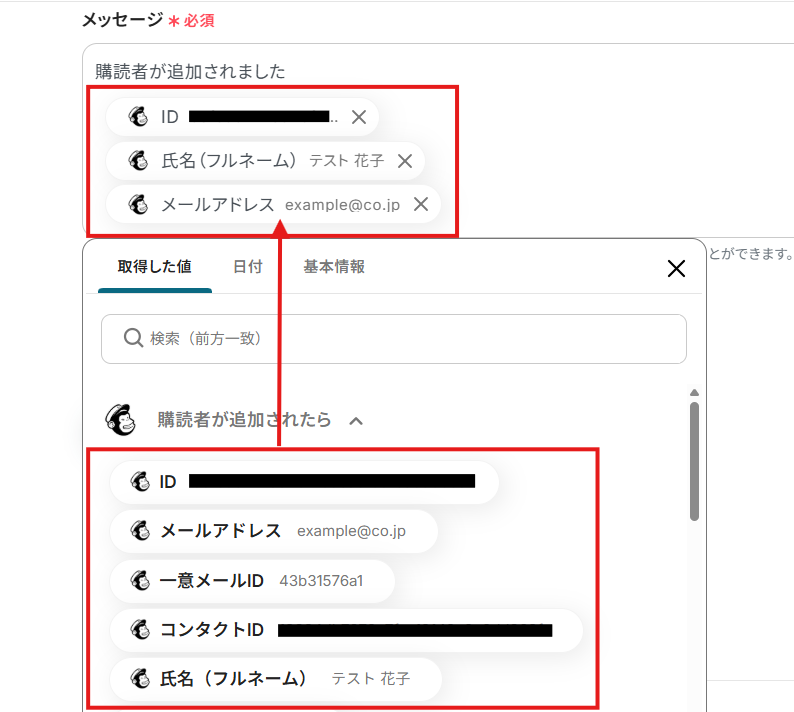
Task: Click the 購読者が追加されたら section title
Action: pos(244,420)
